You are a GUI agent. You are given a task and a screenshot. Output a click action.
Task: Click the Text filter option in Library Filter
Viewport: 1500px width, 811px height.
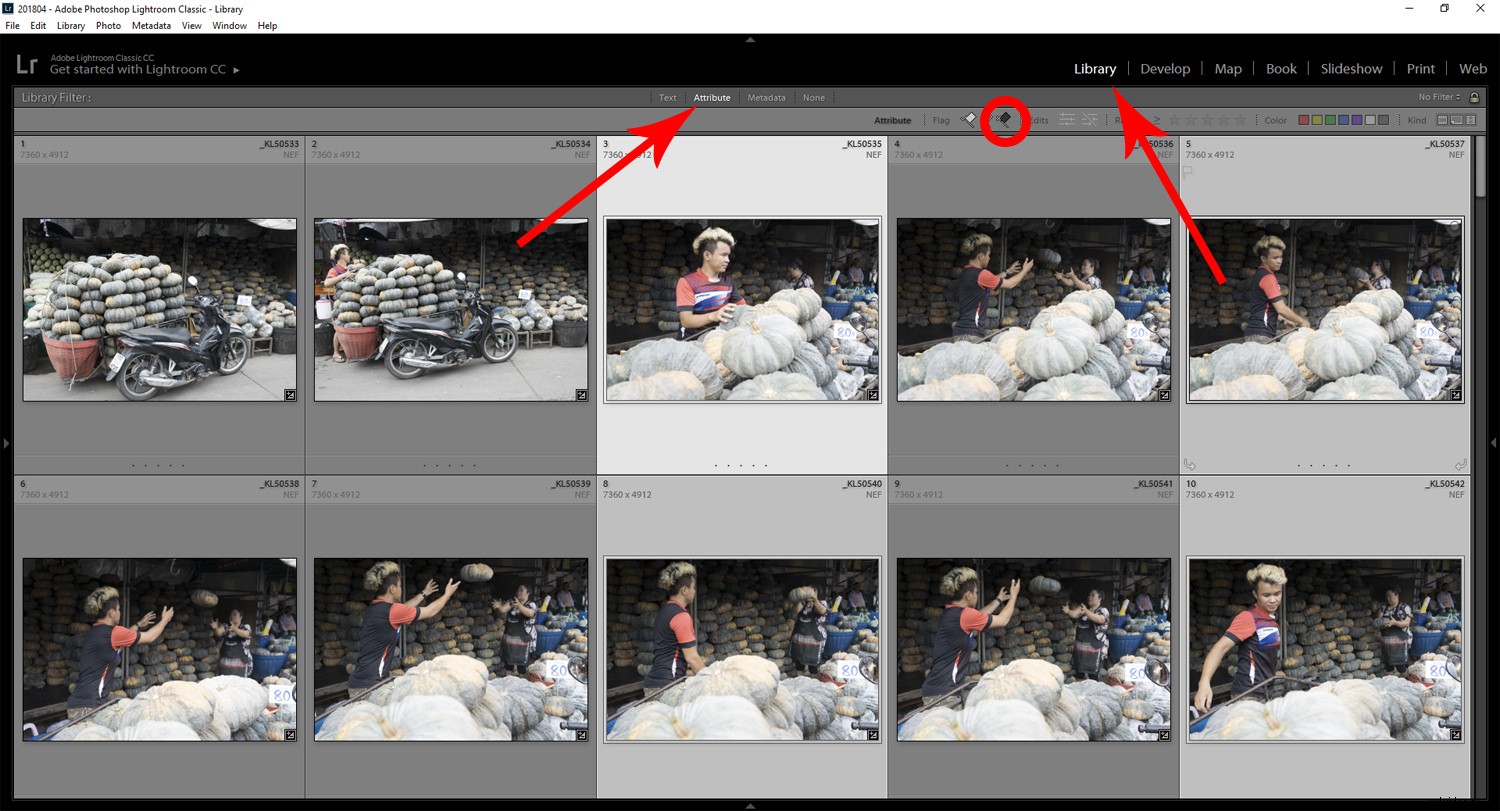click(x=667, y=97)
